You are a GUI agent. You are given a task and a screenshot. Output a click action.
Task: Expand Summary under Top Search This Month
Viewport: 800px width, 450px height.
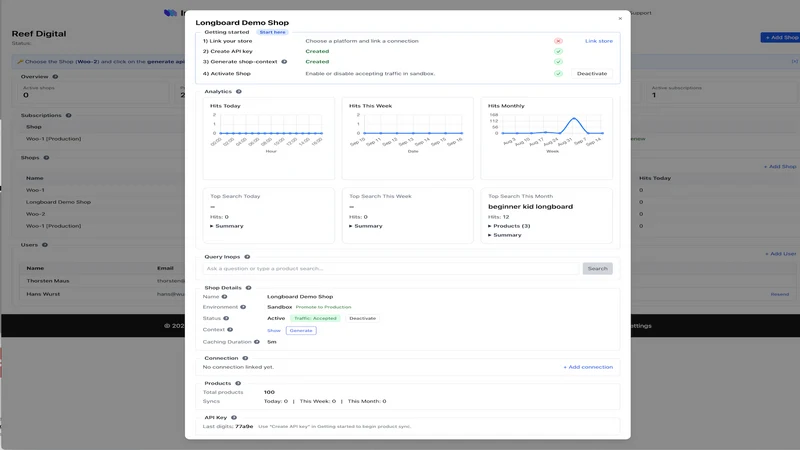(x=505, y=235)
